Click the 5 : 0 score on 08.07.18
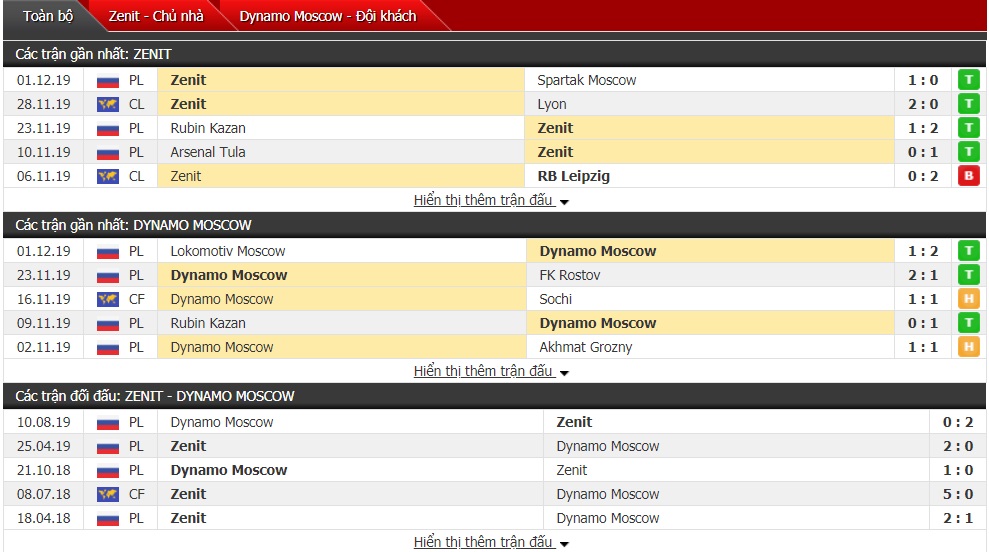 [x=958, y=494]
